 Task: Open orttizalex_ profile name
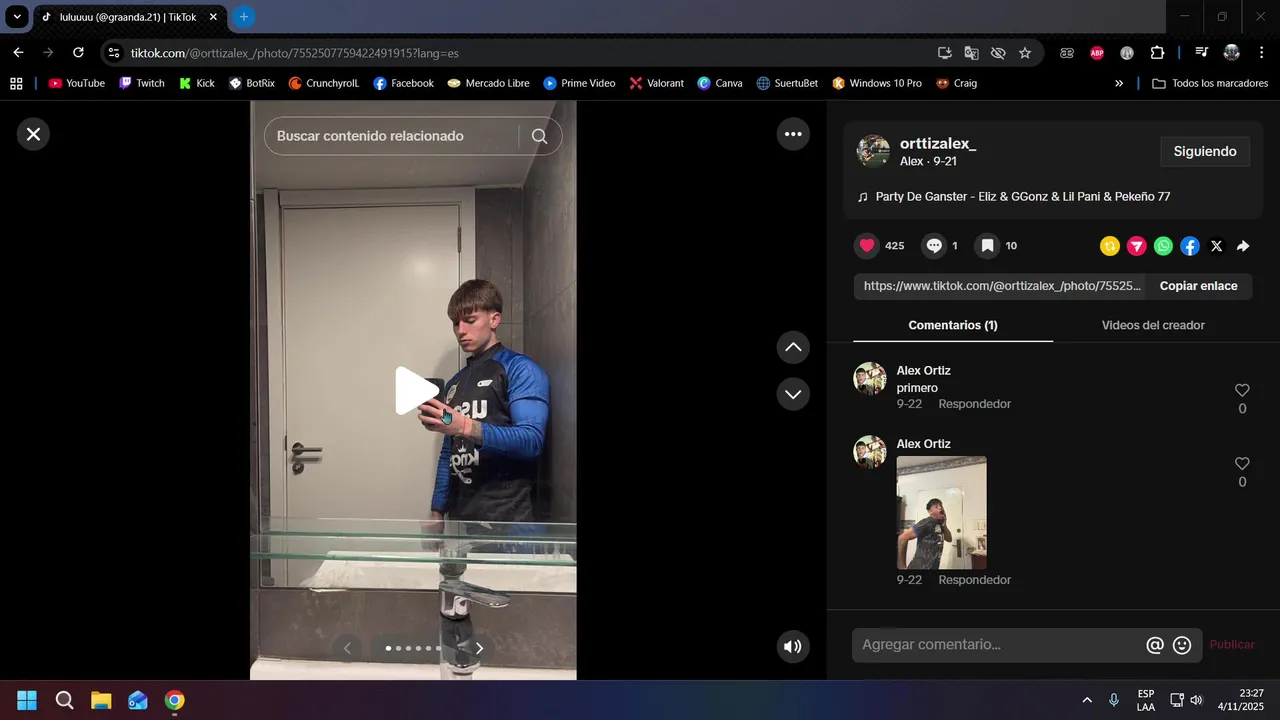pyautogui.click(x=938, y=144)
